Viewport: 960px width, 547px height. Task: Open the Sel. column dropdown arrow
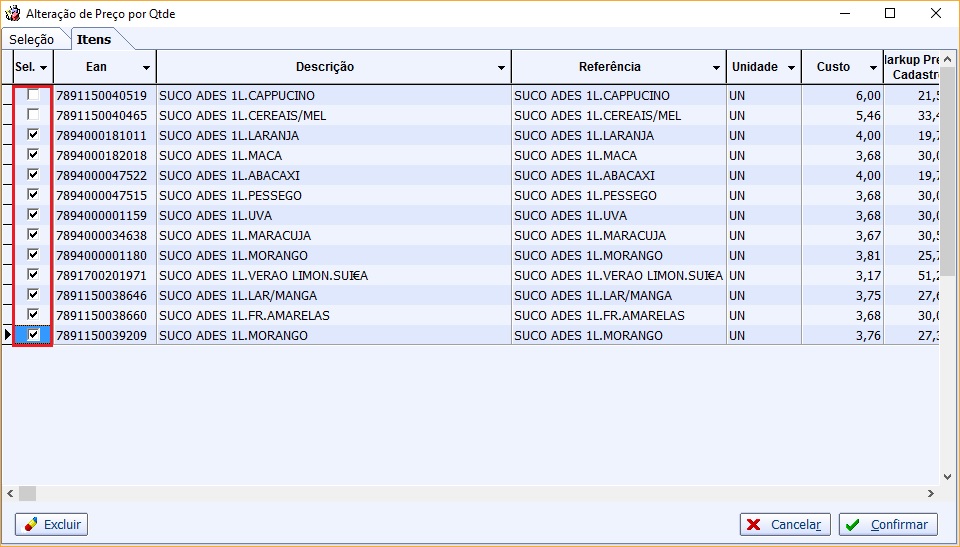tap(43, 67)
